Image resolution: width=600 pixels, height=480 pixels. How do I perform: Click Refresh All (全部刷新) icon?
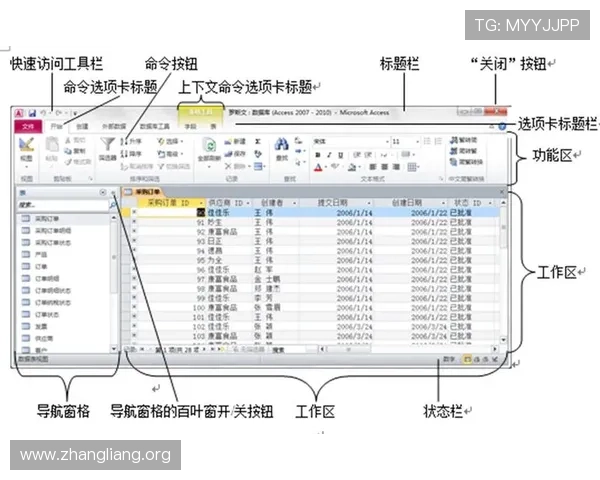tap(210, 146)
